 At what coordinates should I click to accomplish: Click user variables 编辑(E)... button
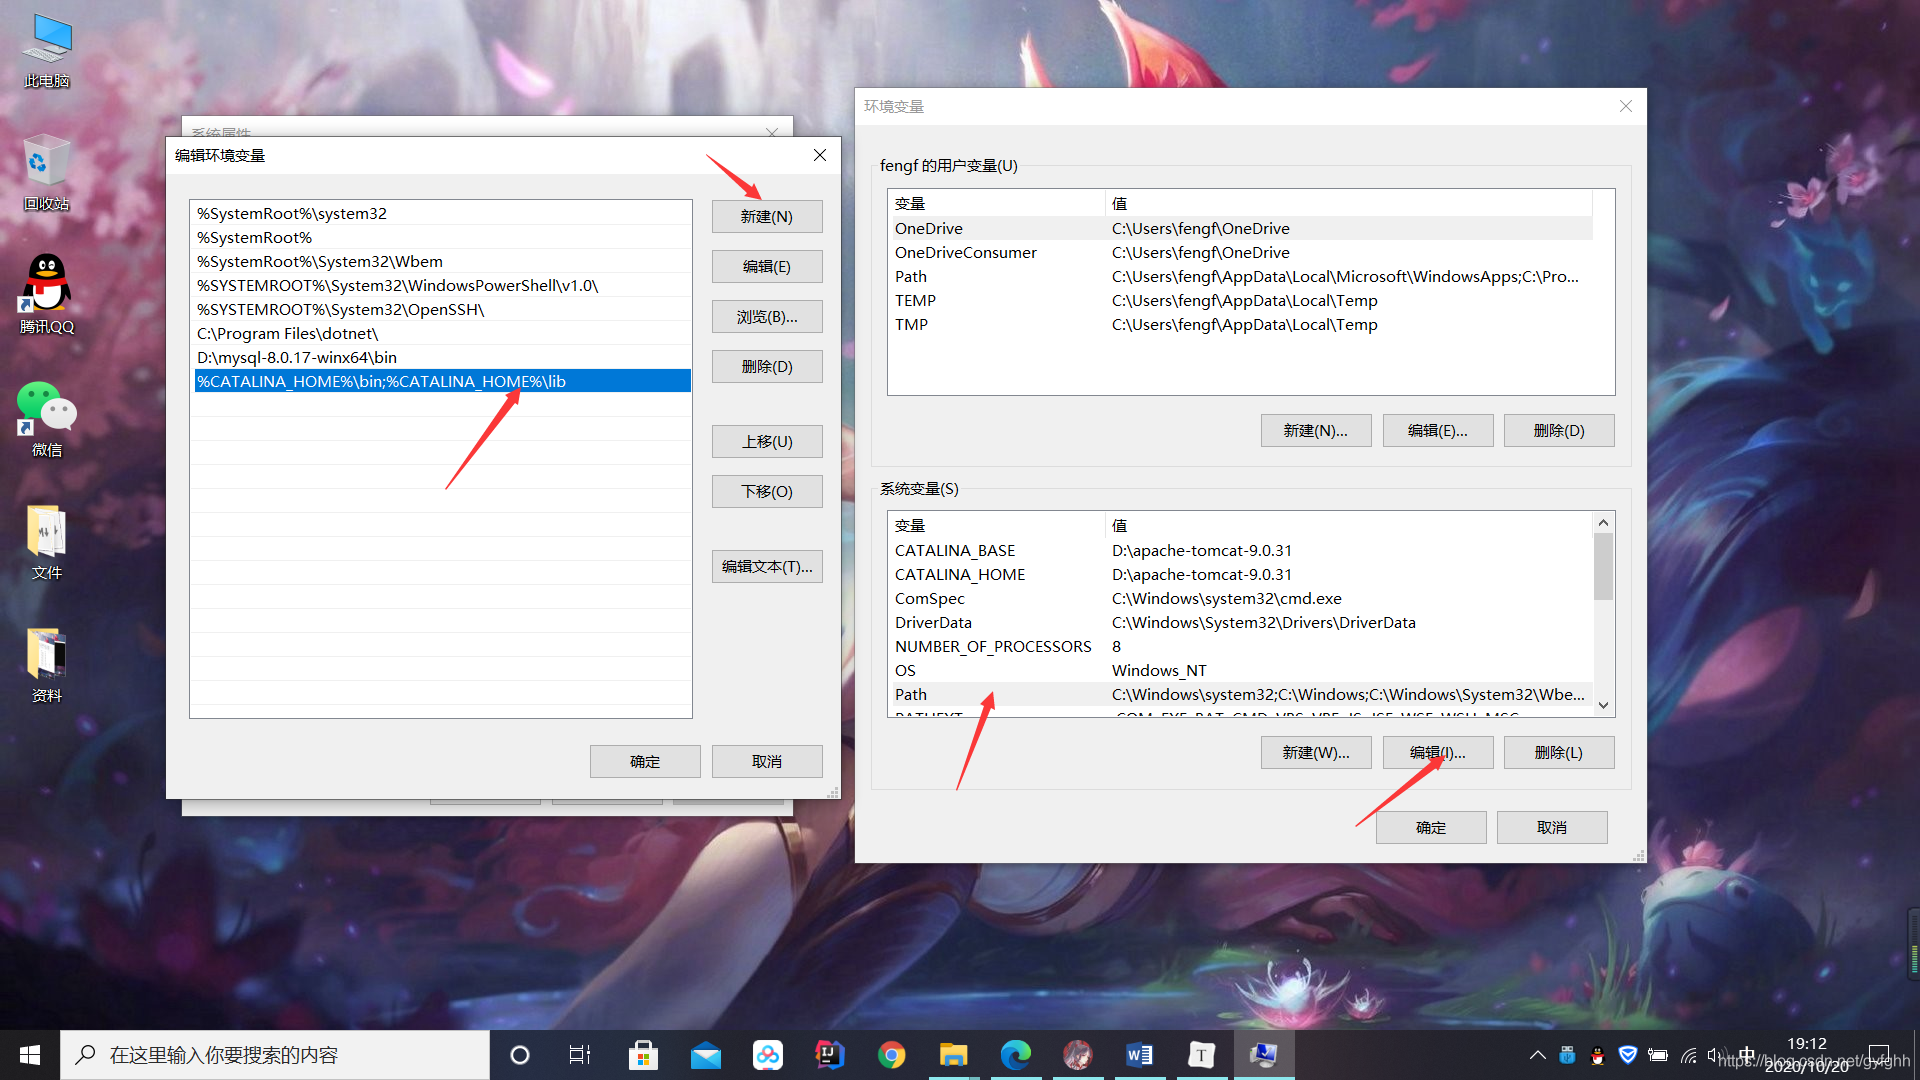[x=1438, y=431]
